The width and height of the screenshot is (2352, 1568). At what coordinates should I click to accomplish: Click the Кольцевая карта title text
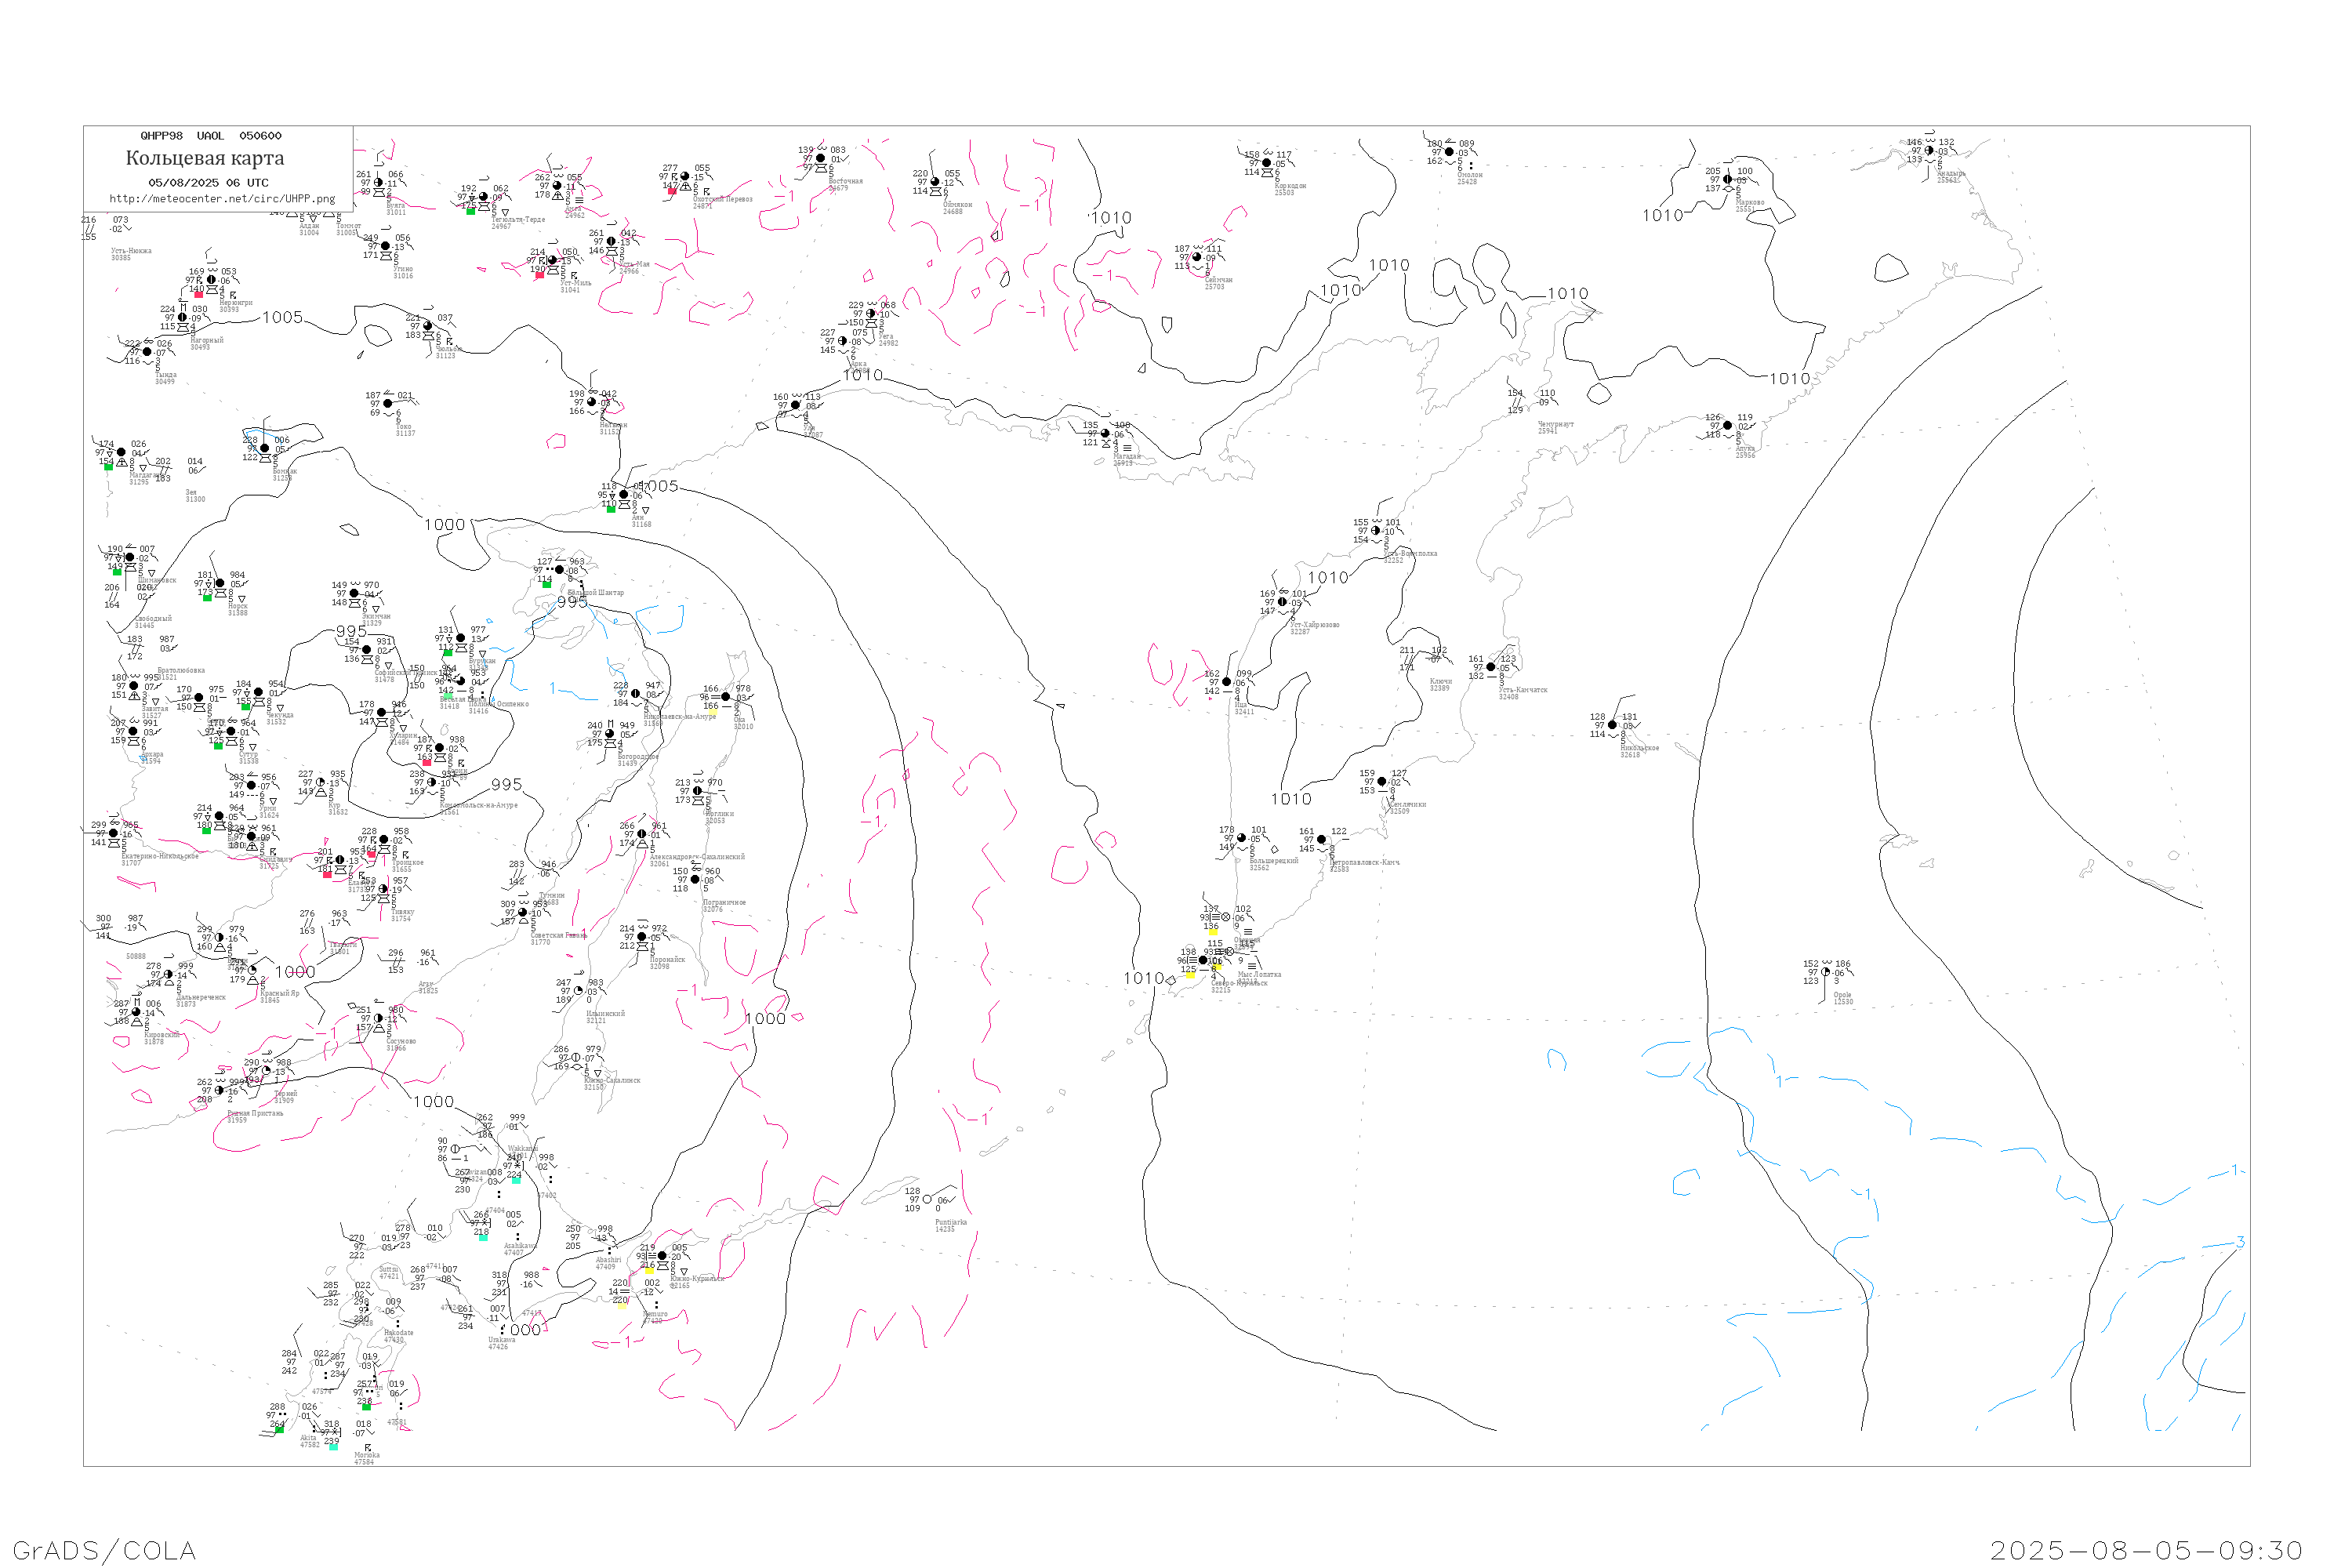(205, 158)
